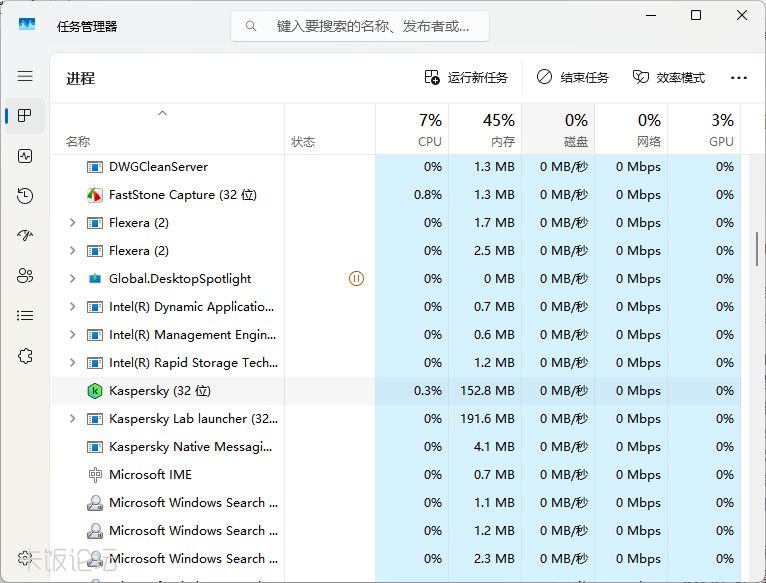This screenshot has height=583, width=766.
Task: Sort by the 网络 column header
Action: 631,130
